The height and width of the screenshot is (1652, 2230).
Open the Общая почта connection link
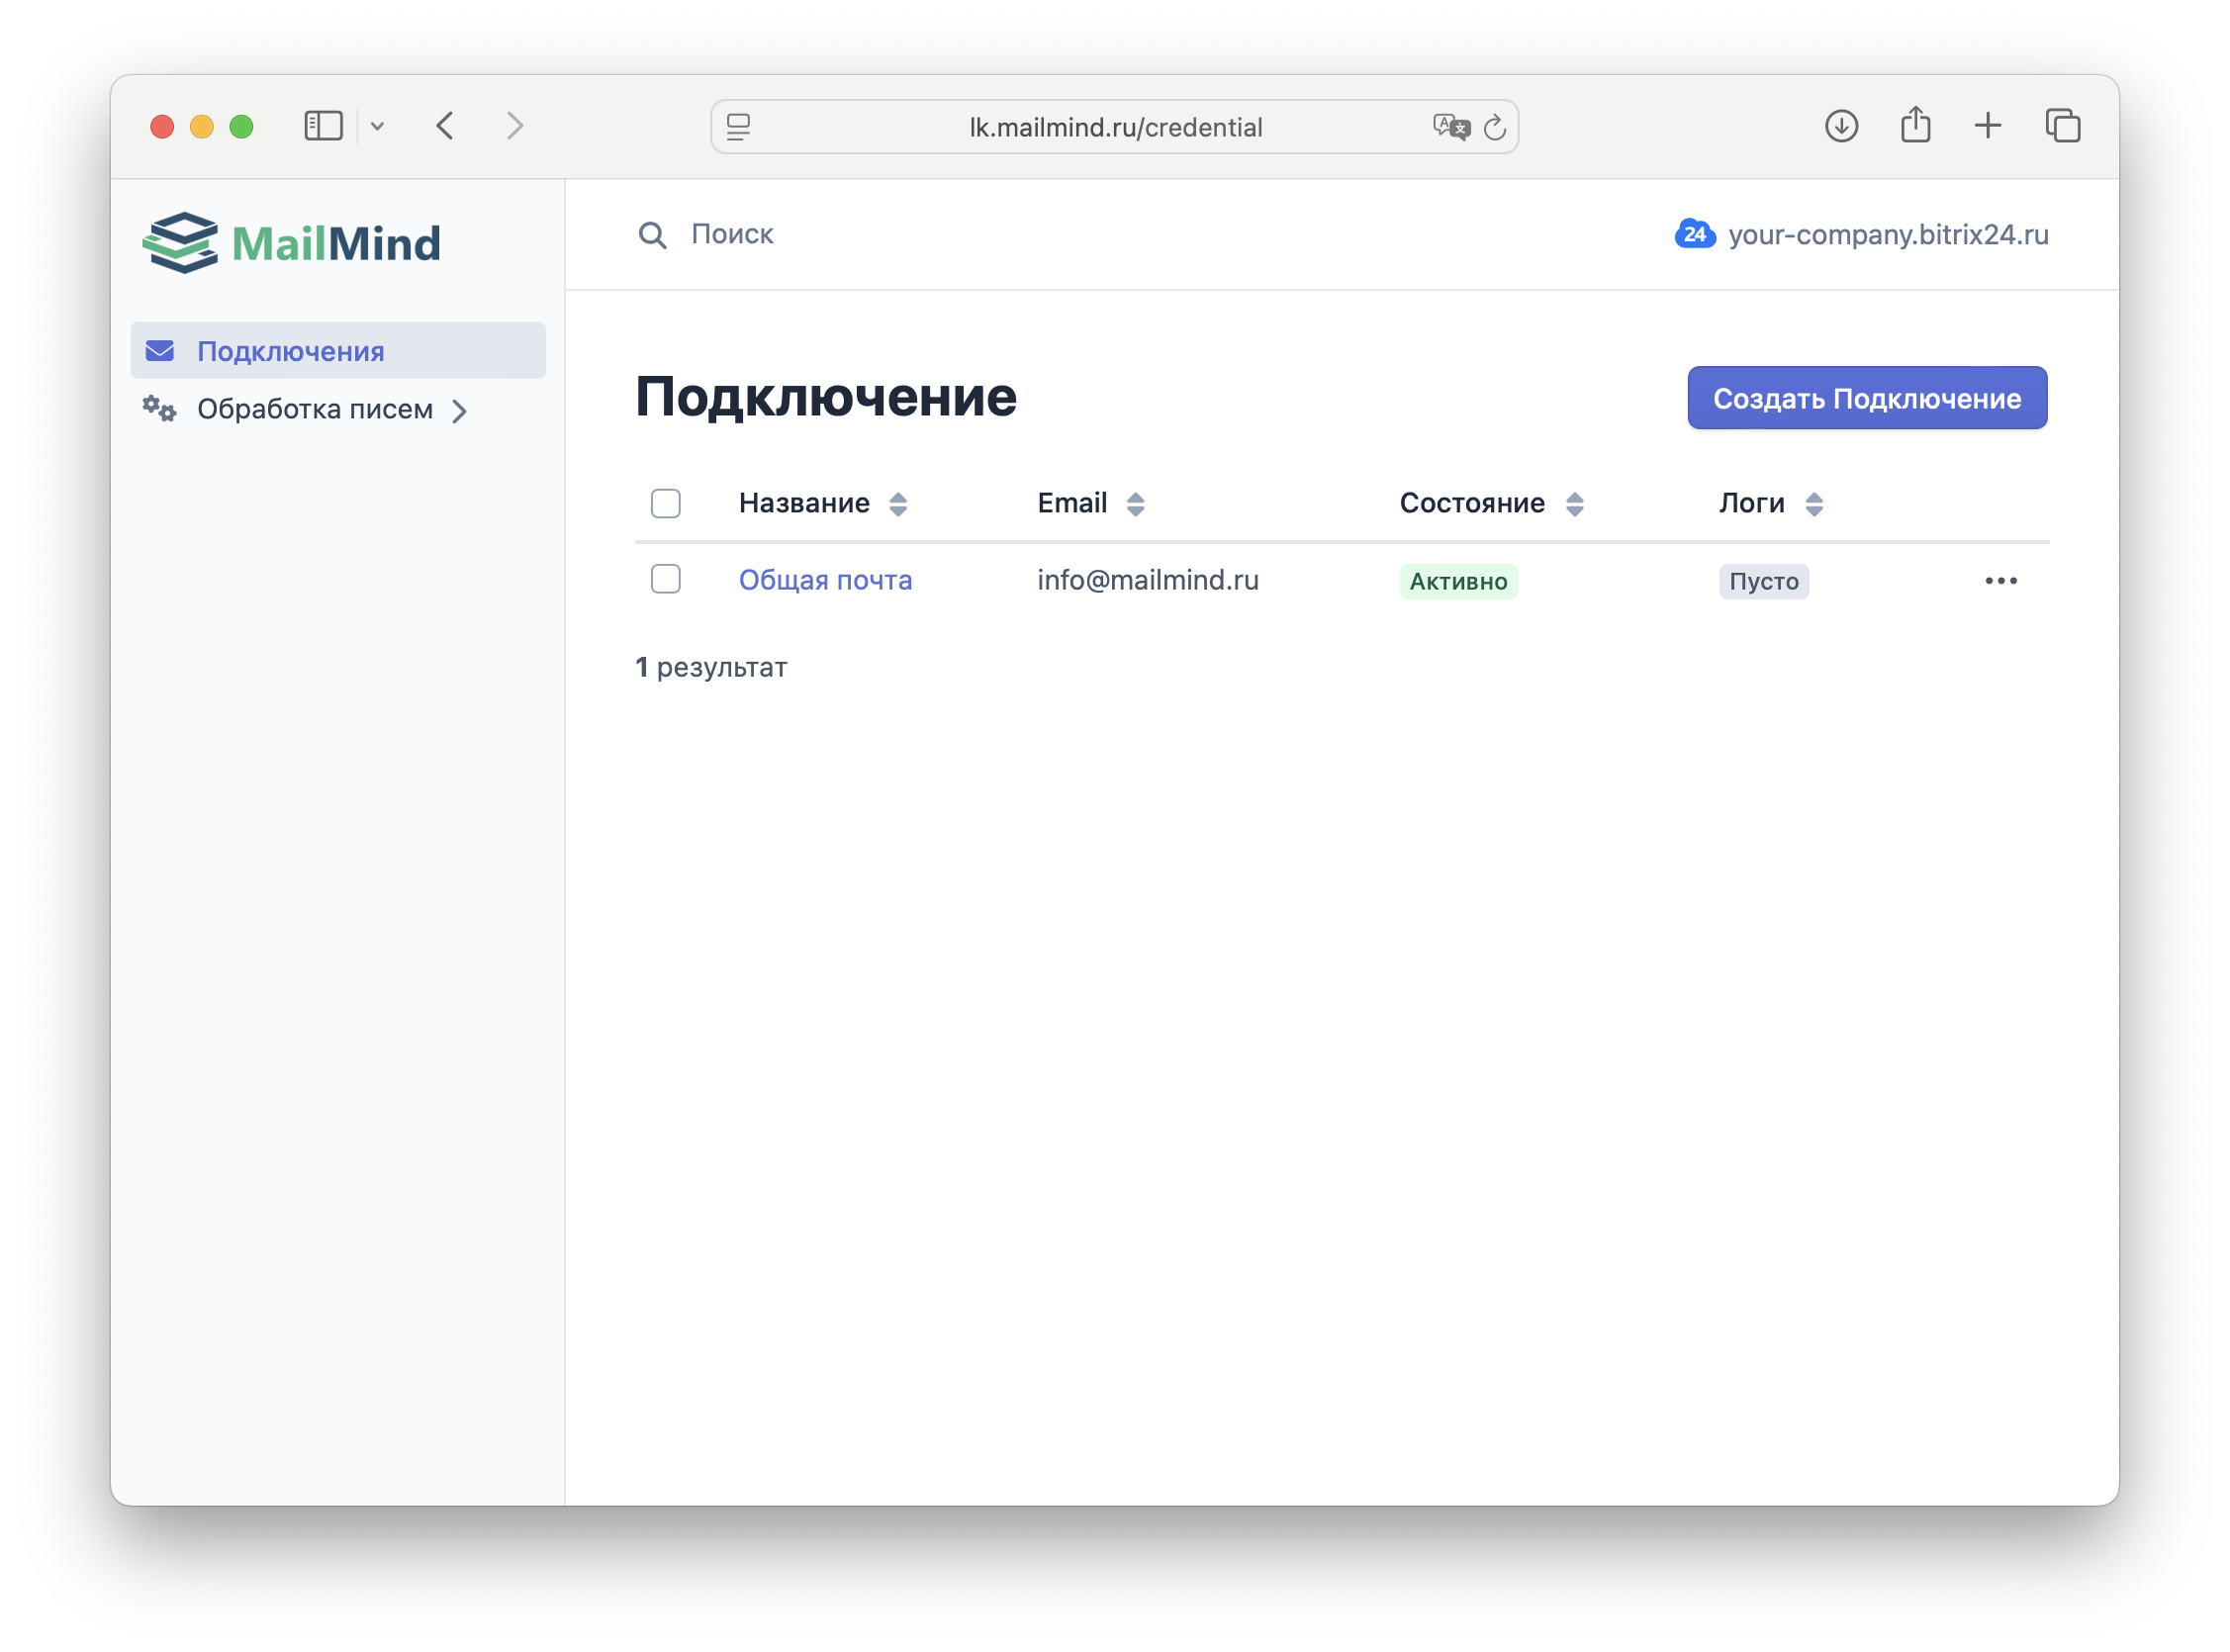click(x=825, y=580)
